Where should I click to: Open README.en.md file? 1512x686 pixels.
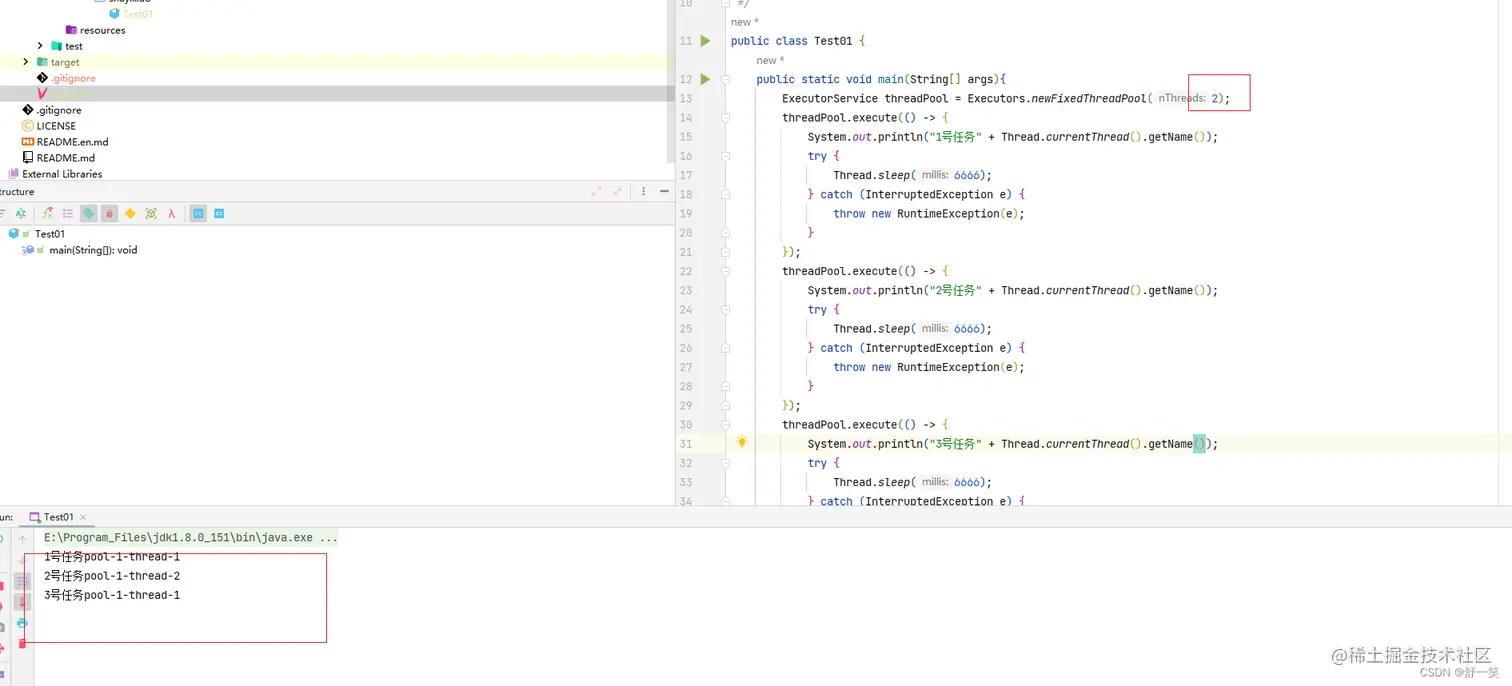click(x=65, y=142)
